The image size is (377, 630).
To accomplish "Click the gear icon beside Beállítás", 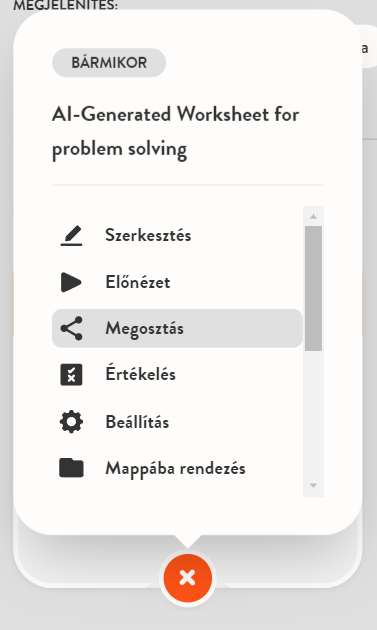I will tap(72, 422).
